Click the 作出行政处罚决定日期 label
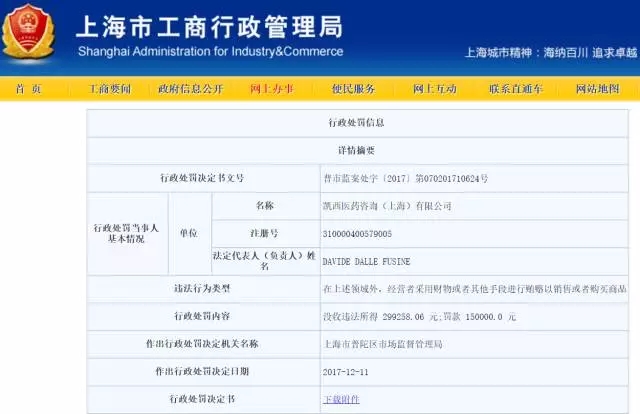The width and height of the screenshot is (640, 414). click(202, 372)
